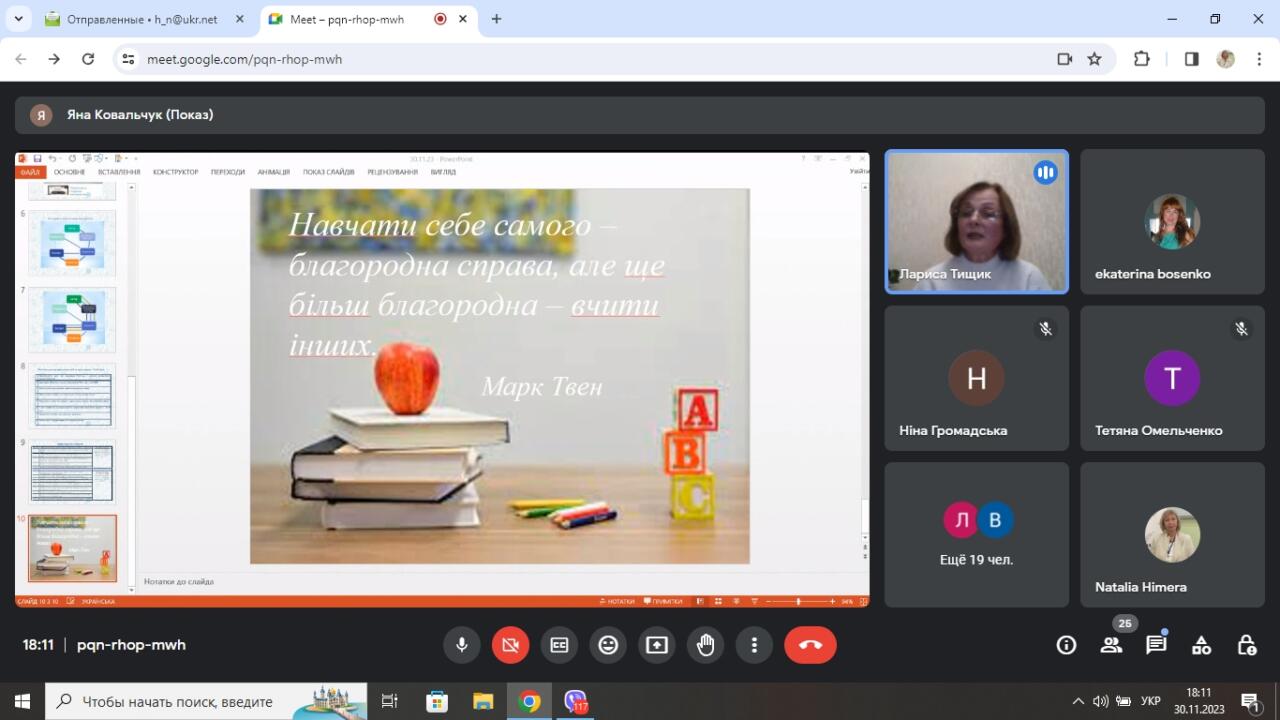Open Chrome three-dot menu
Screen dimensions: 1280x720
pyautogui.click(x=1258, y=59)
